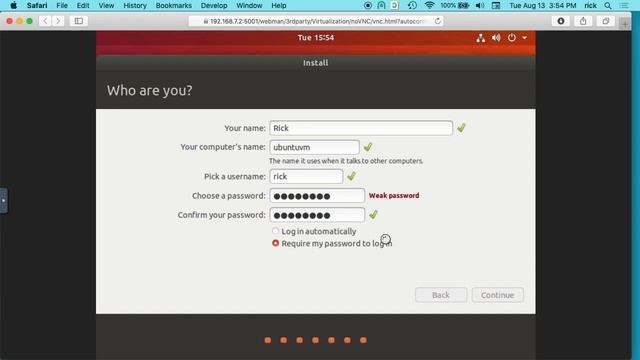Open the Window menu
640x360 pixels.
pyautogui.click(x=249, y=5)
